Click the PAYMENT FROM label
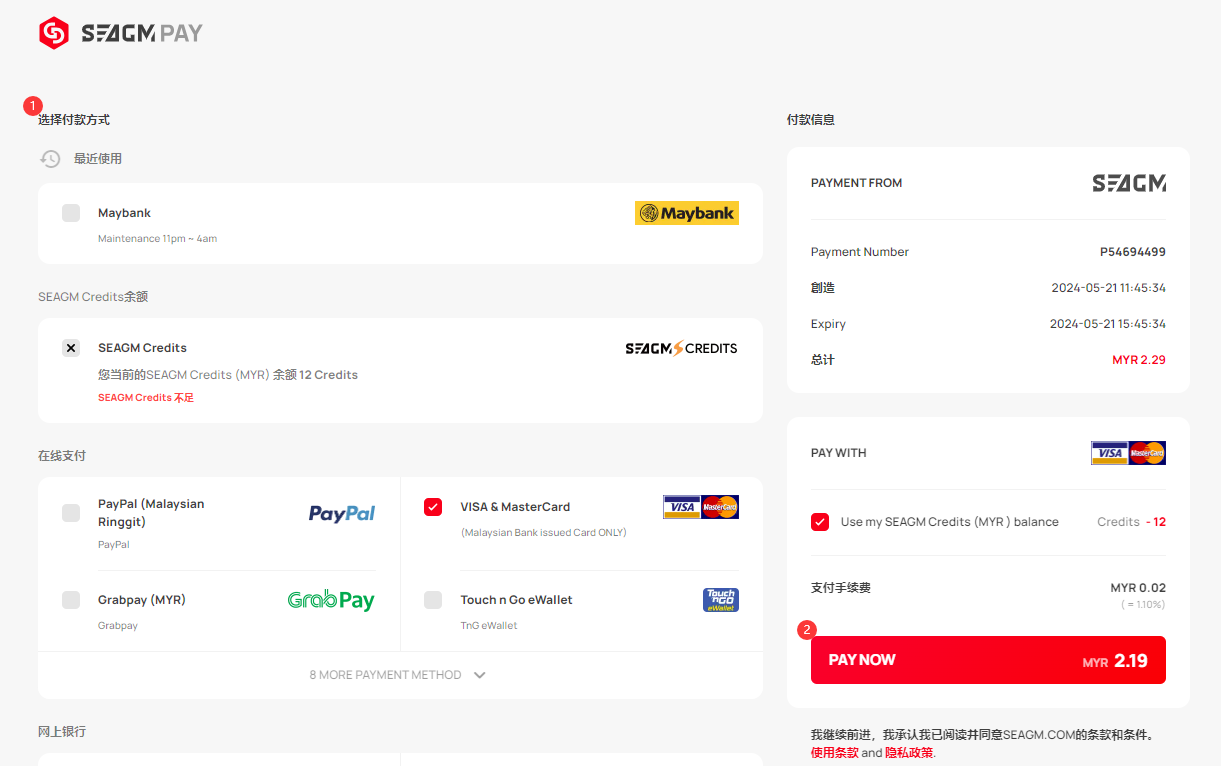1221x766 pixels. tap(857, 183)
